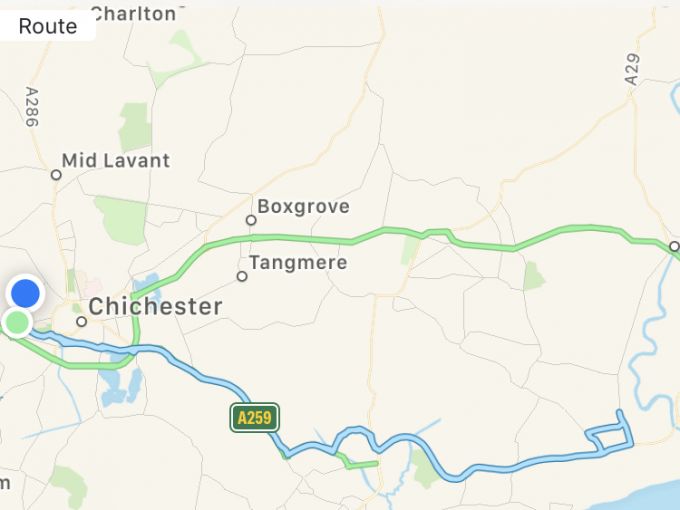Click the town marker at the route's east end
This screenshot has height=510, width=680.
(674, 246)
